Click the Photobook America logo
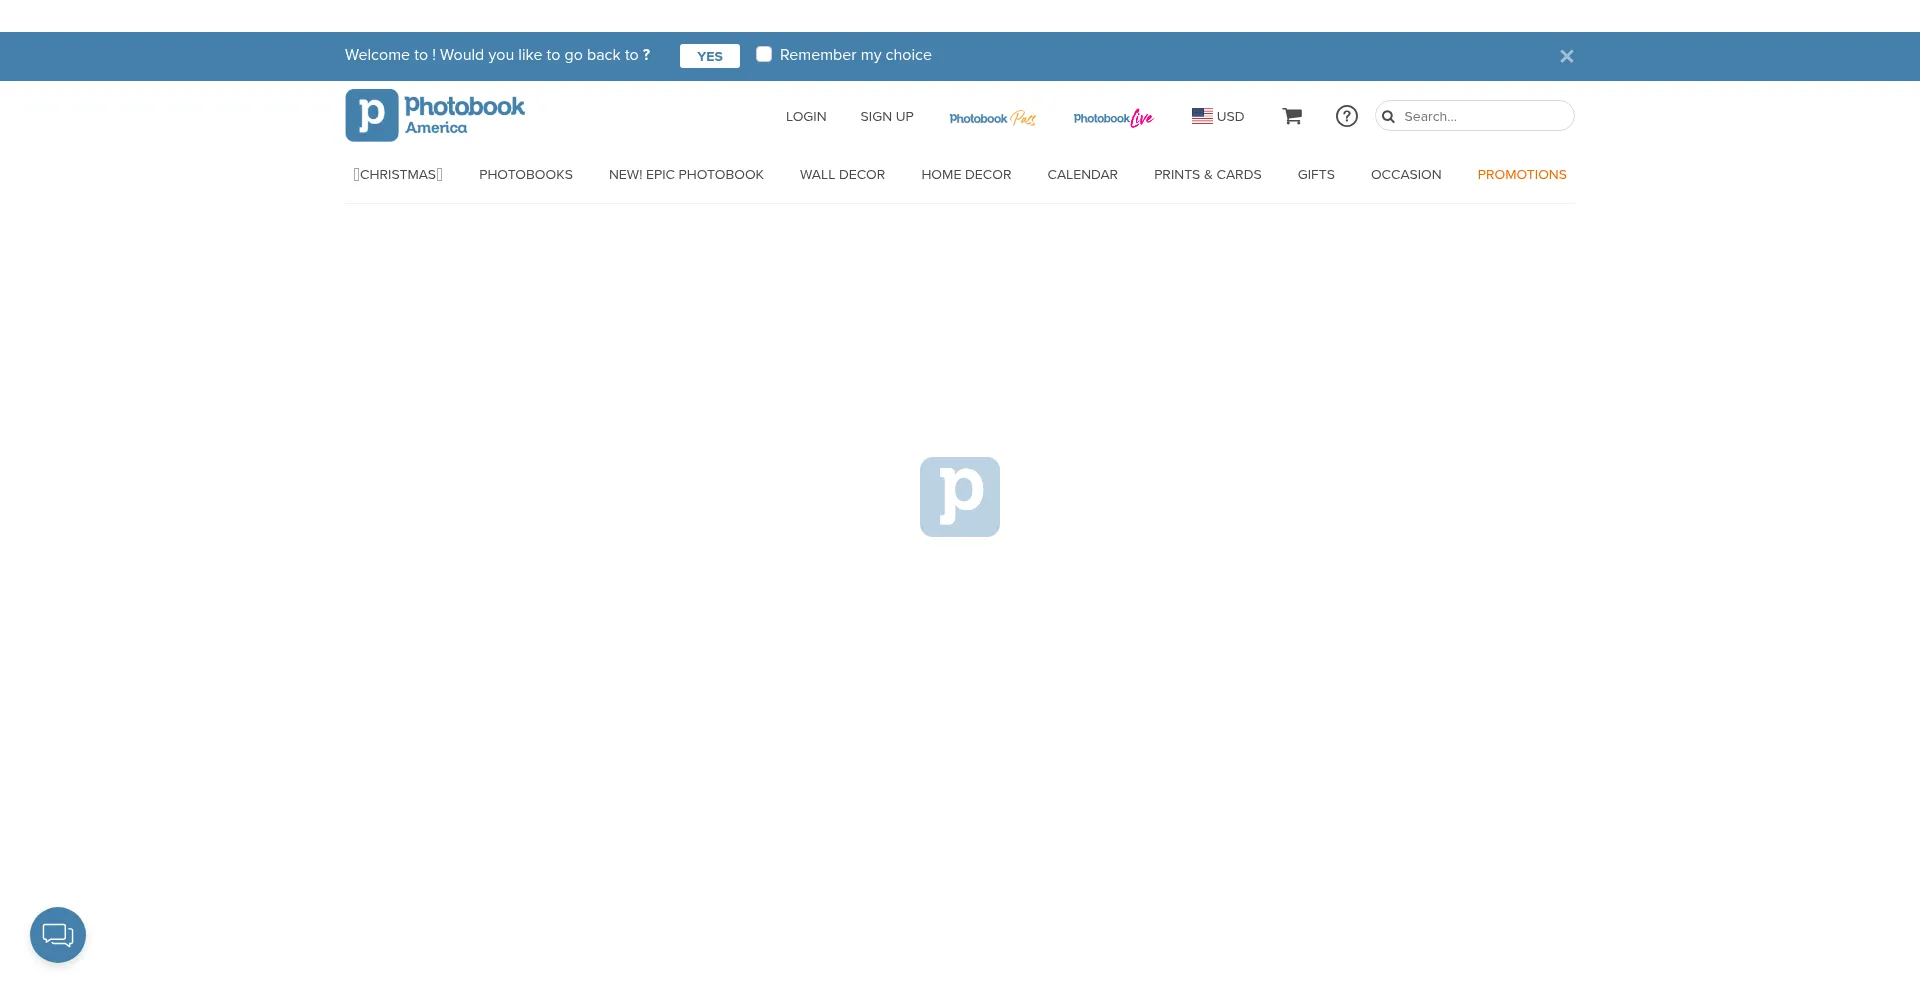 (x=435, y=116)
